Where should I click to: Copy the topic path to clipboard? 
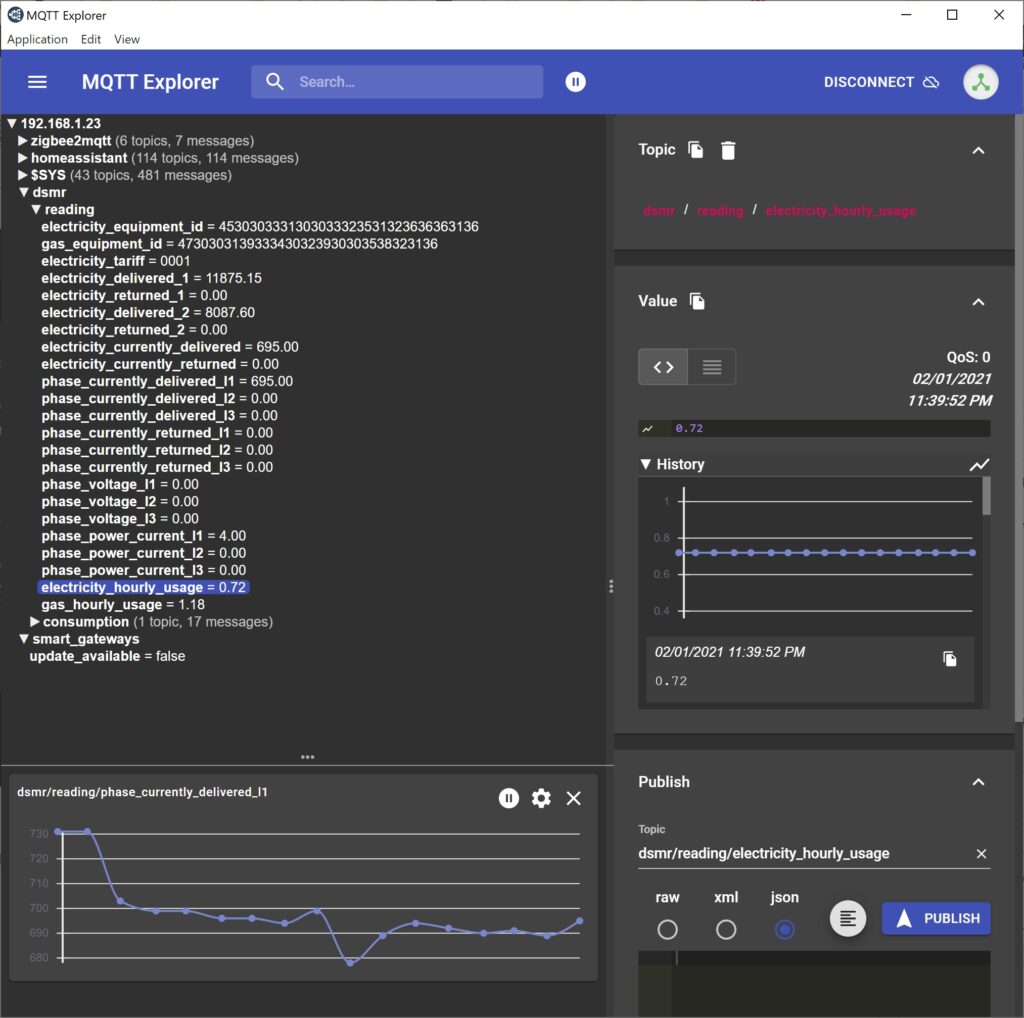[696, 150]
